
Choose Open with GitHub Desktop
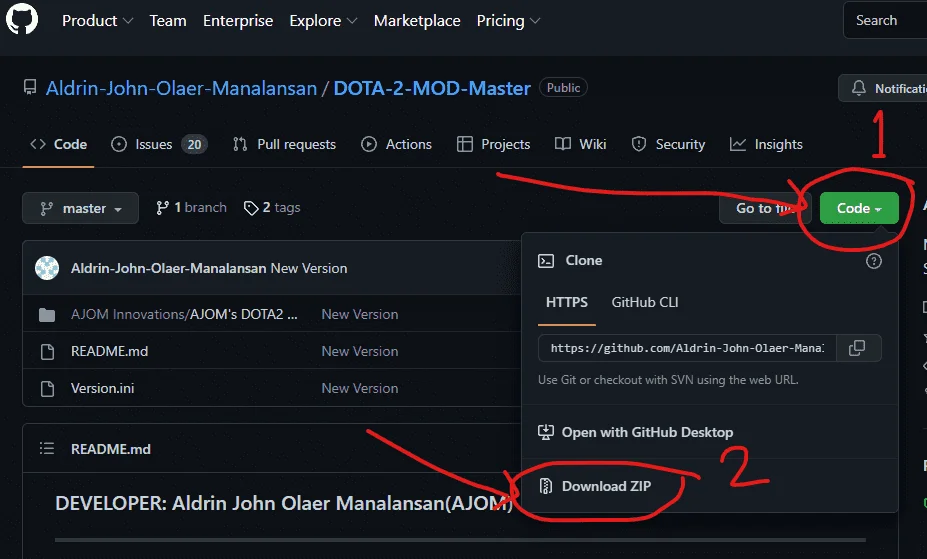[x=647, y=432]
